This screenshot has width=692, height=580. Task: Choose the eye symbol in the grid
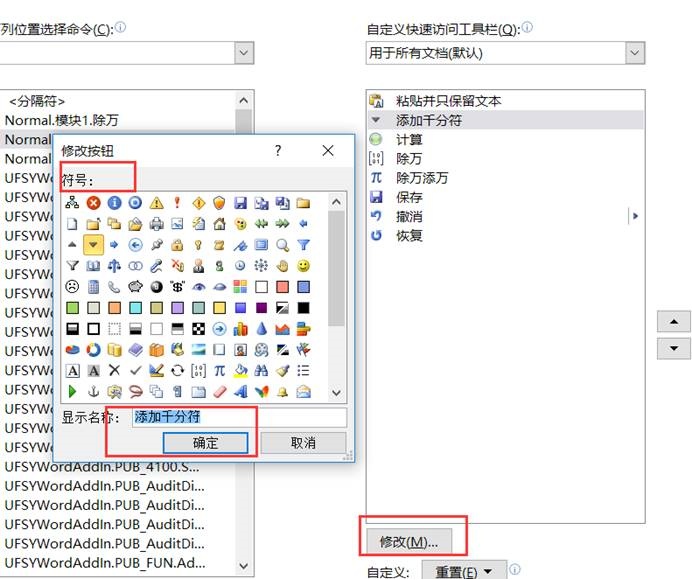click(x=199, y=287)
